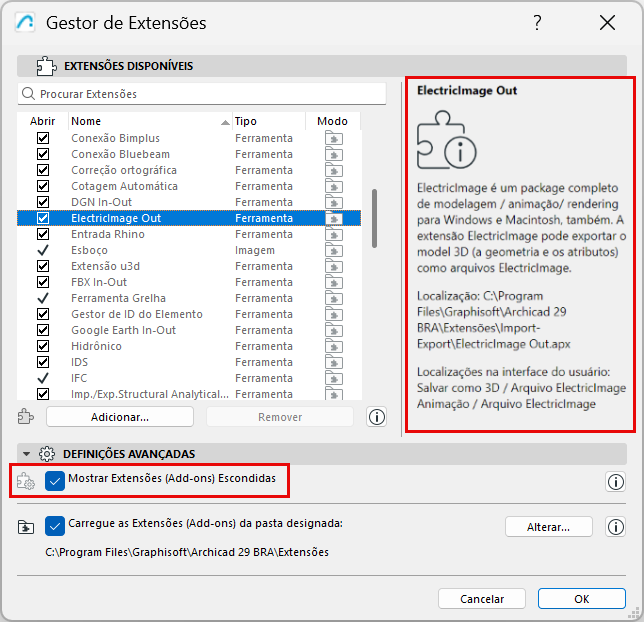This screenshot has height=622, width=644.
Task: Click the info icon next to the Remover button
Action: pos(377,417)
